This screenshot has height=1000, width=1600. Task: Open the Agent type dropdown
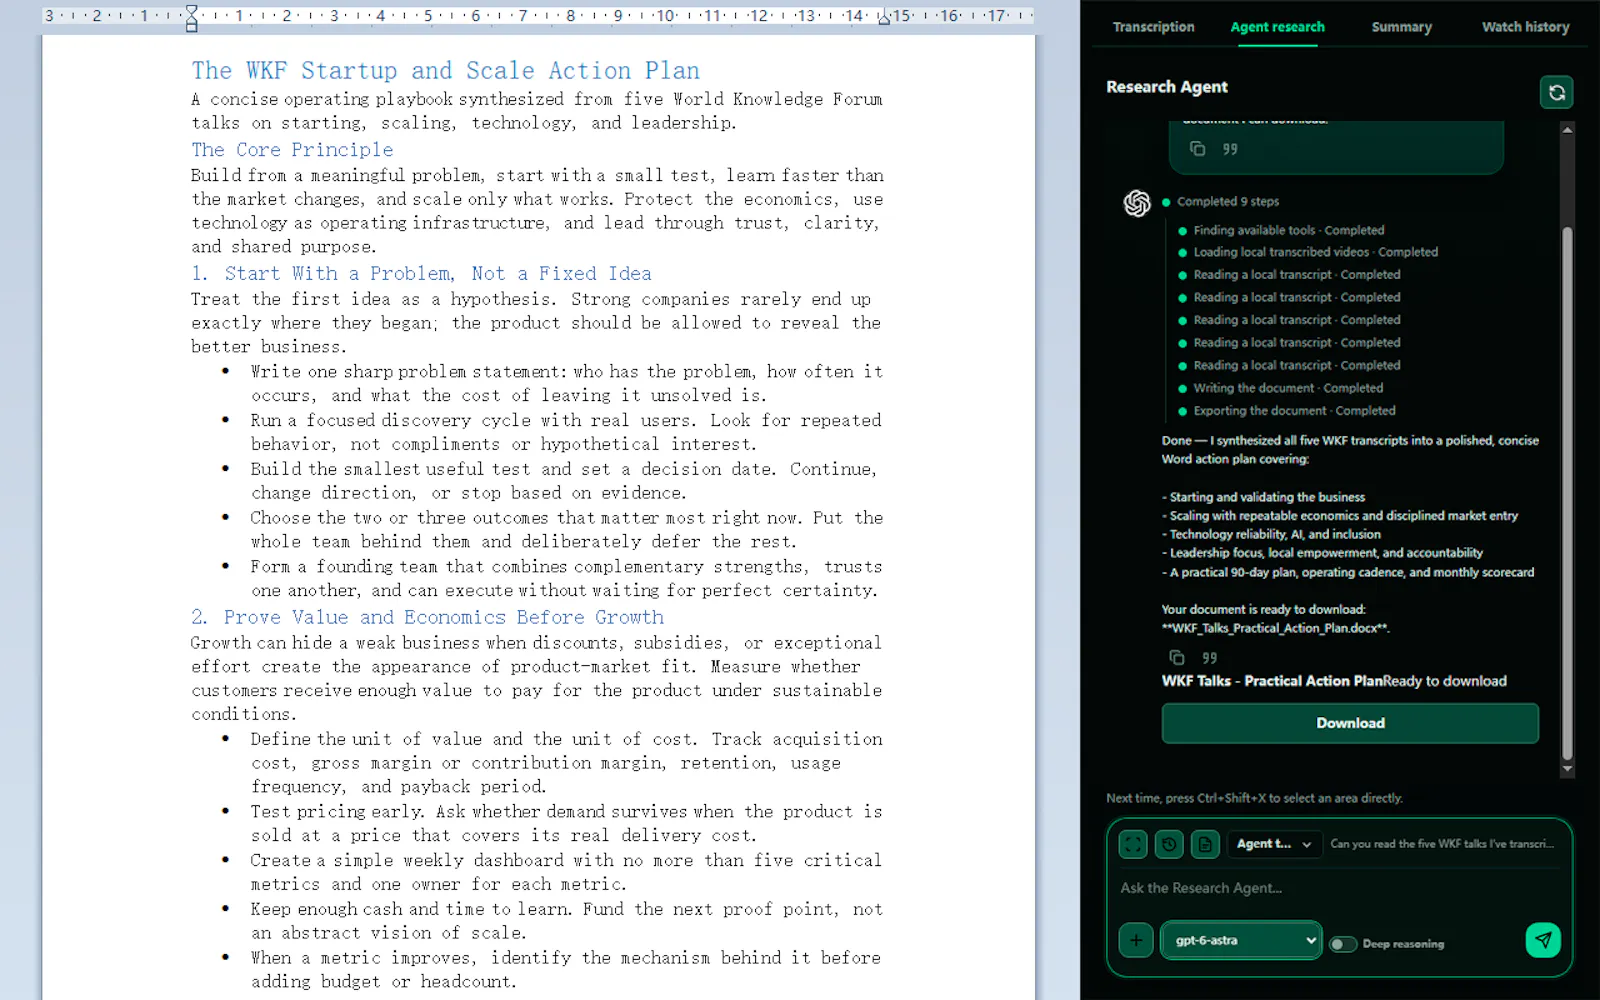[1275, 844]
